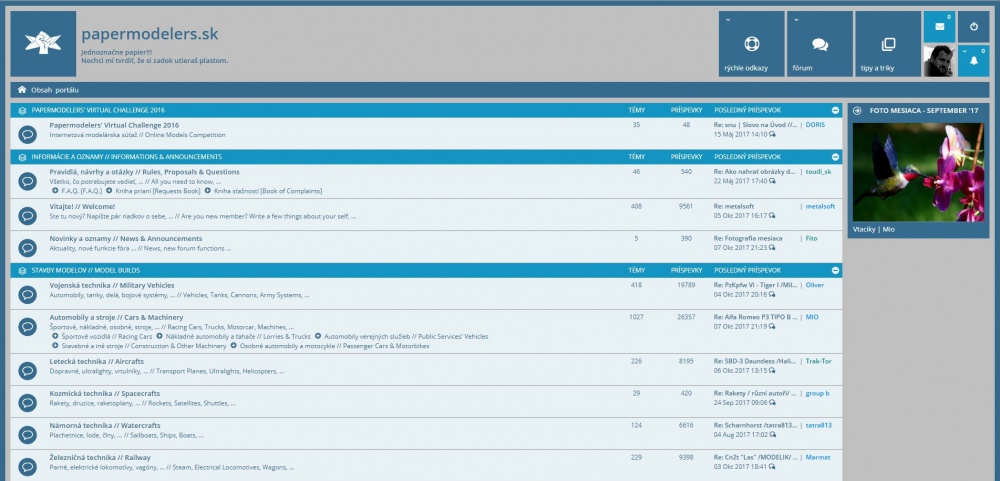Click forum icon beside Novinky a oznamy
The width and height of the screenshot is (1000, 481).
[27, 248]
